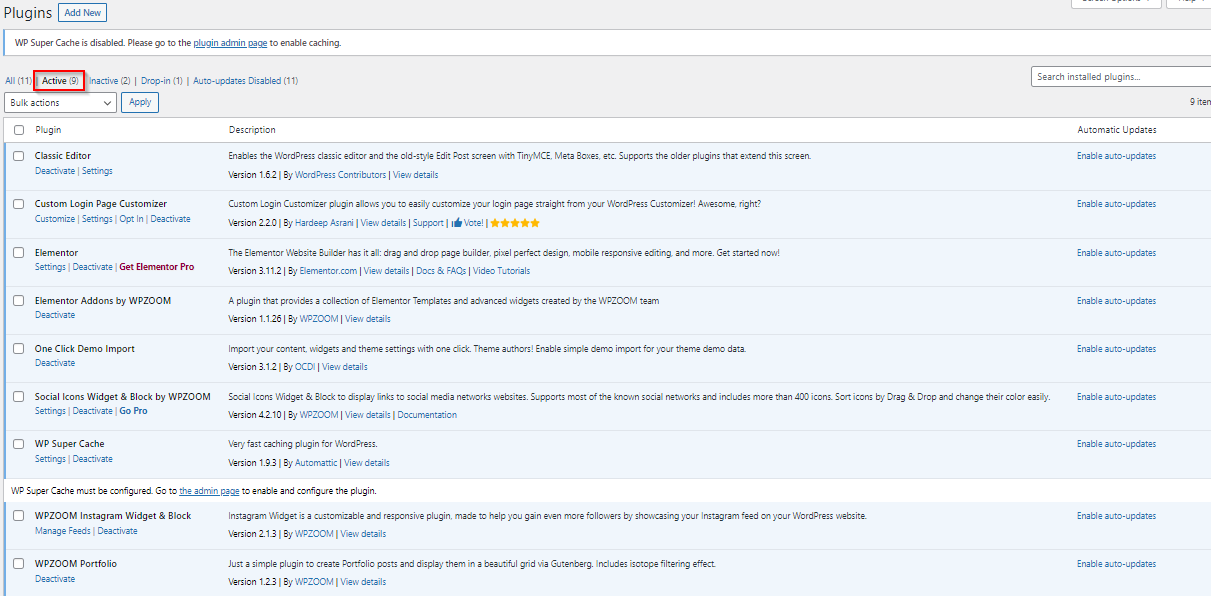The width and height of the screenshot is (1211, 596).
Task: Click Get Elementor Pro link
Action: (x=157, y=267)
